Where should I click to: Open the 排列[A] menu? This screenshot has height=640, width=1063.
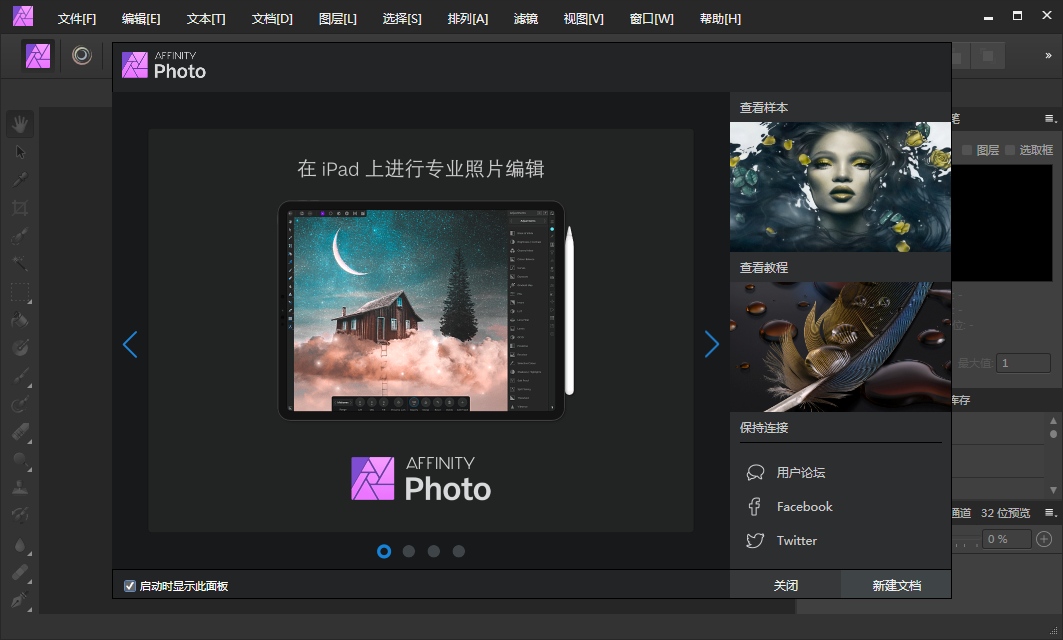click(468, 19)
